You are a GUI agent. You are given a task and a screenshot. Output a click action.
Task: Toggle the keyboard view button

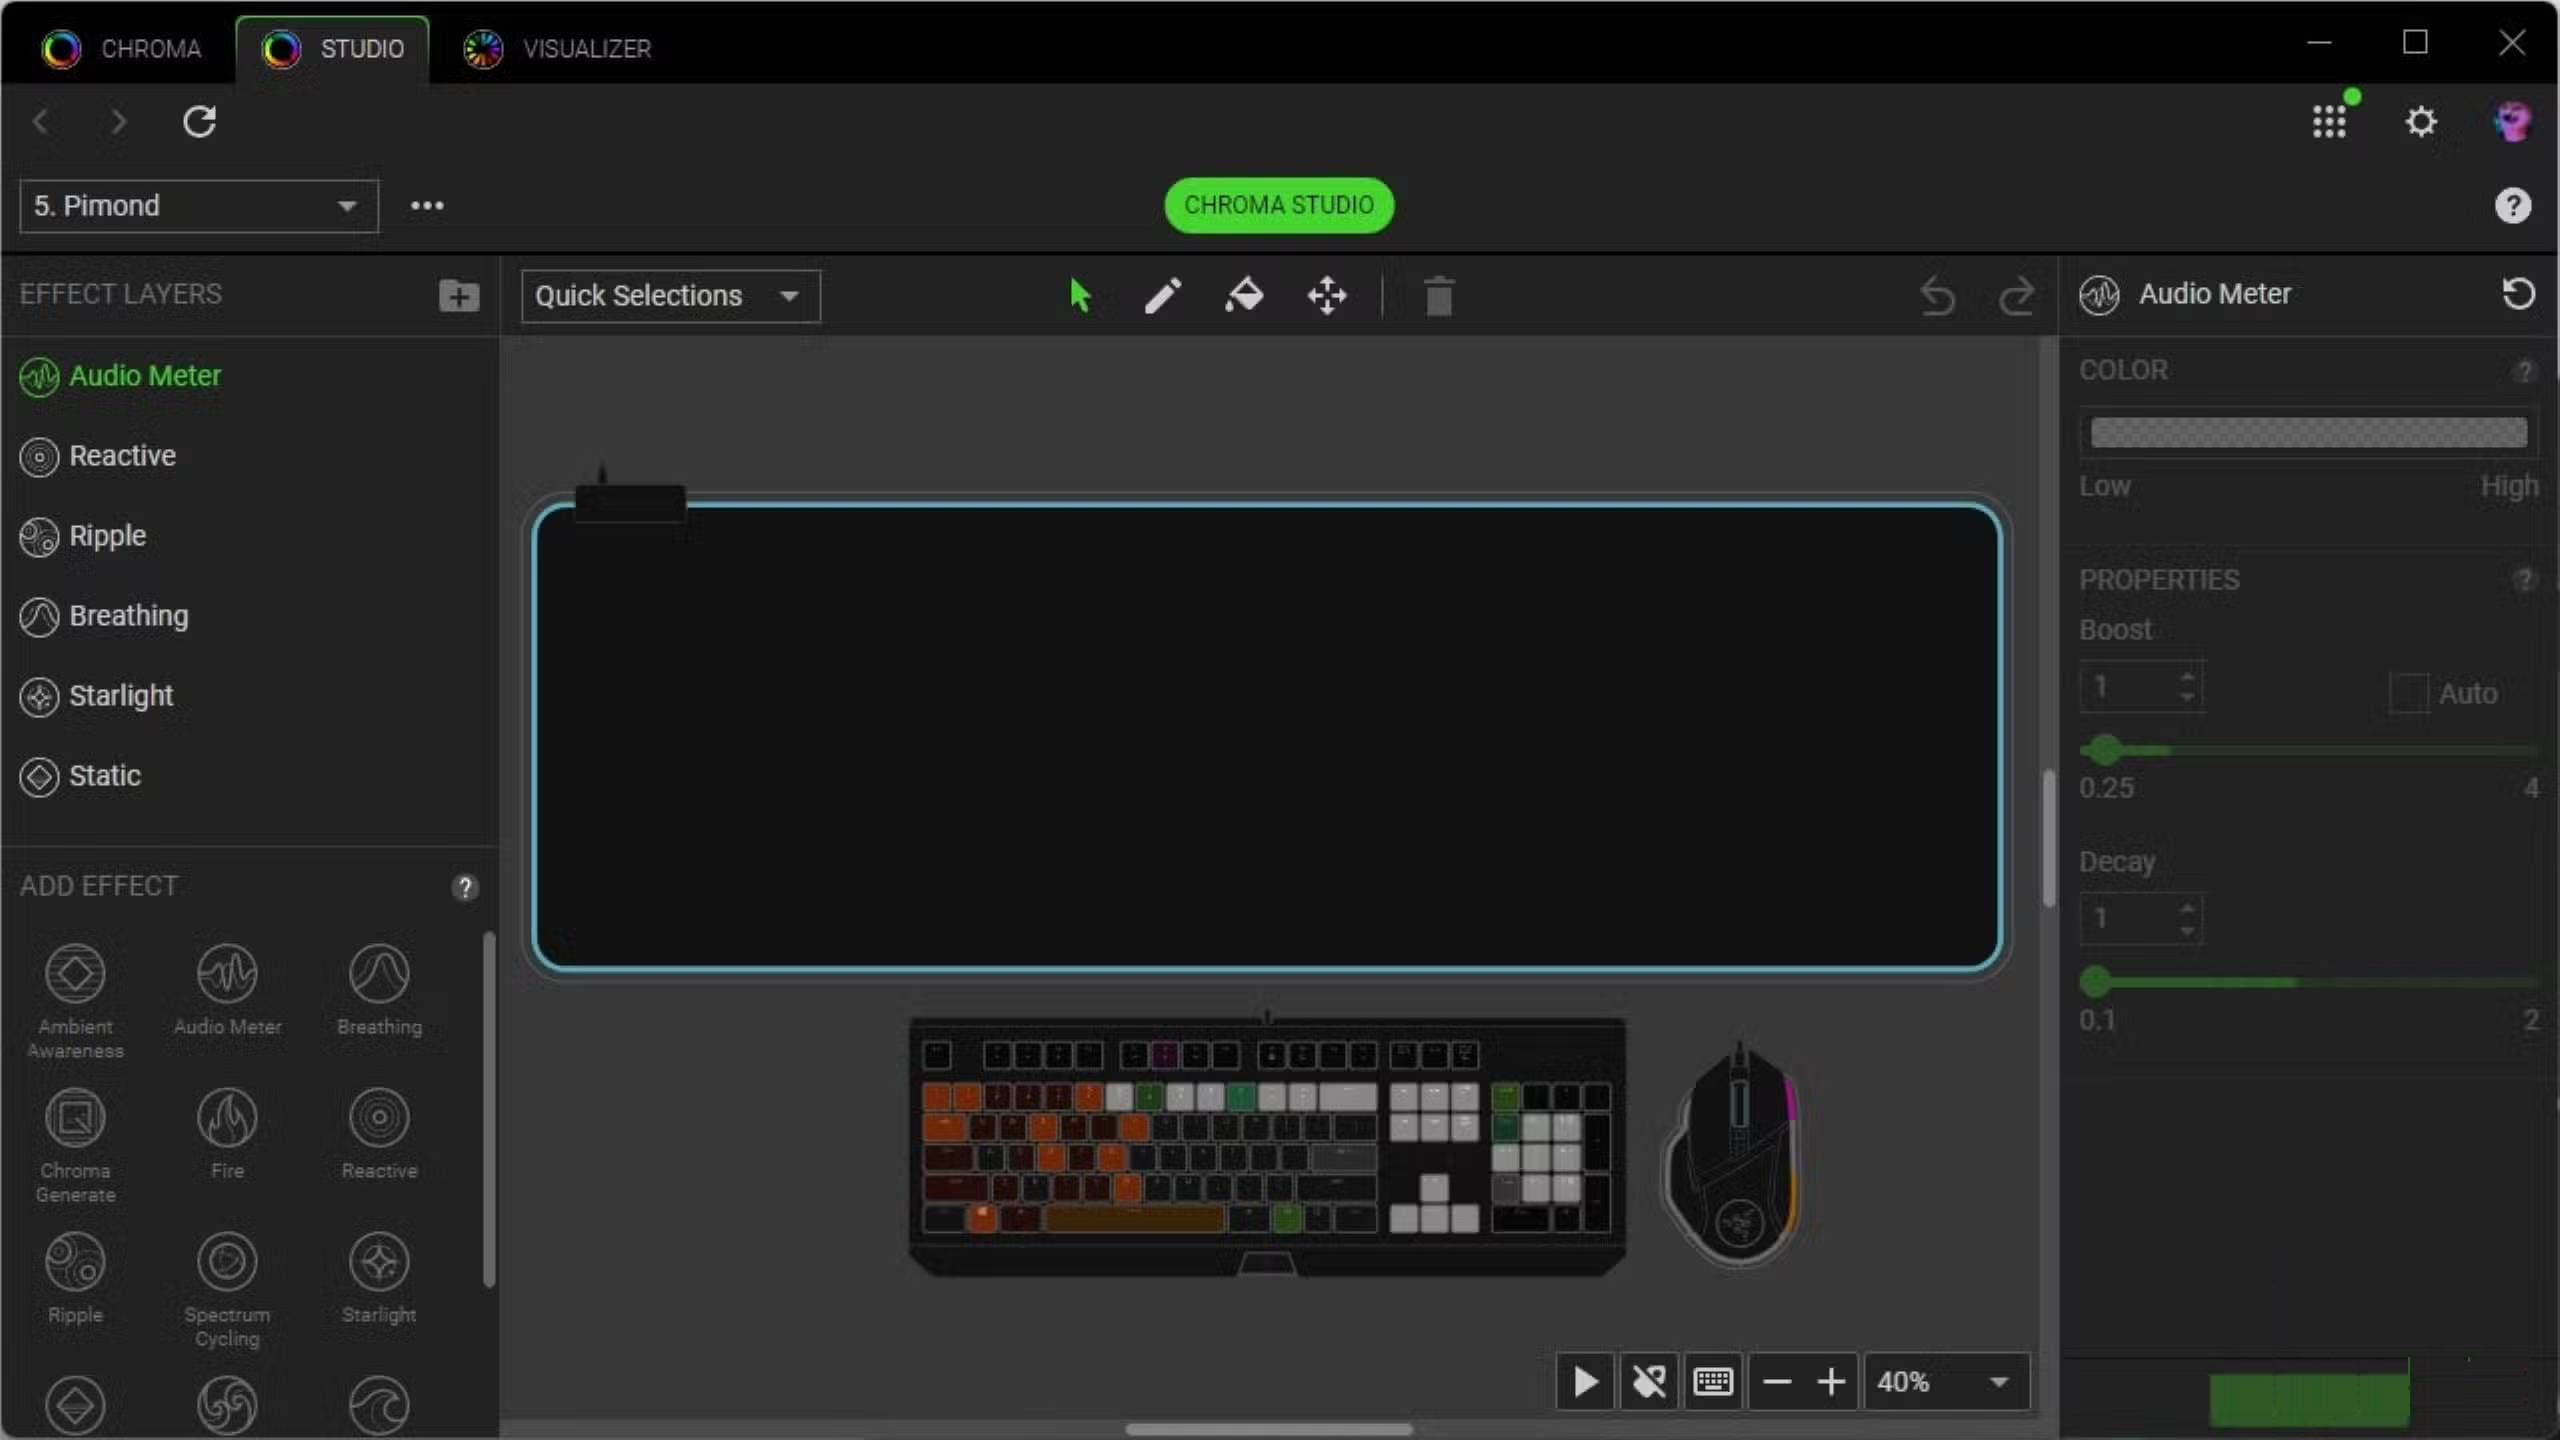pyautogui.click(x=1713, y=1382)
